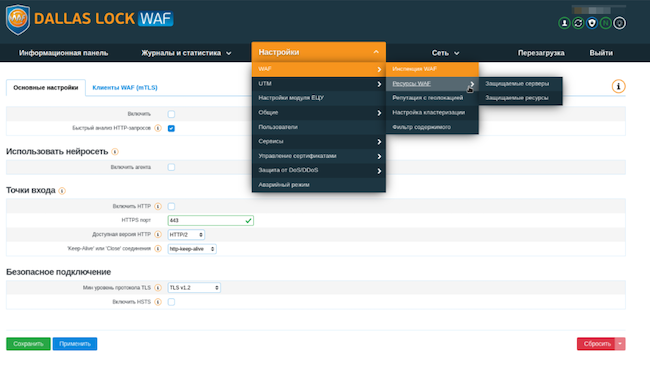The height and width of the screenshot is (366, 650).
Task: Open Аварийный режим menu item
Action: click(318, 185)
